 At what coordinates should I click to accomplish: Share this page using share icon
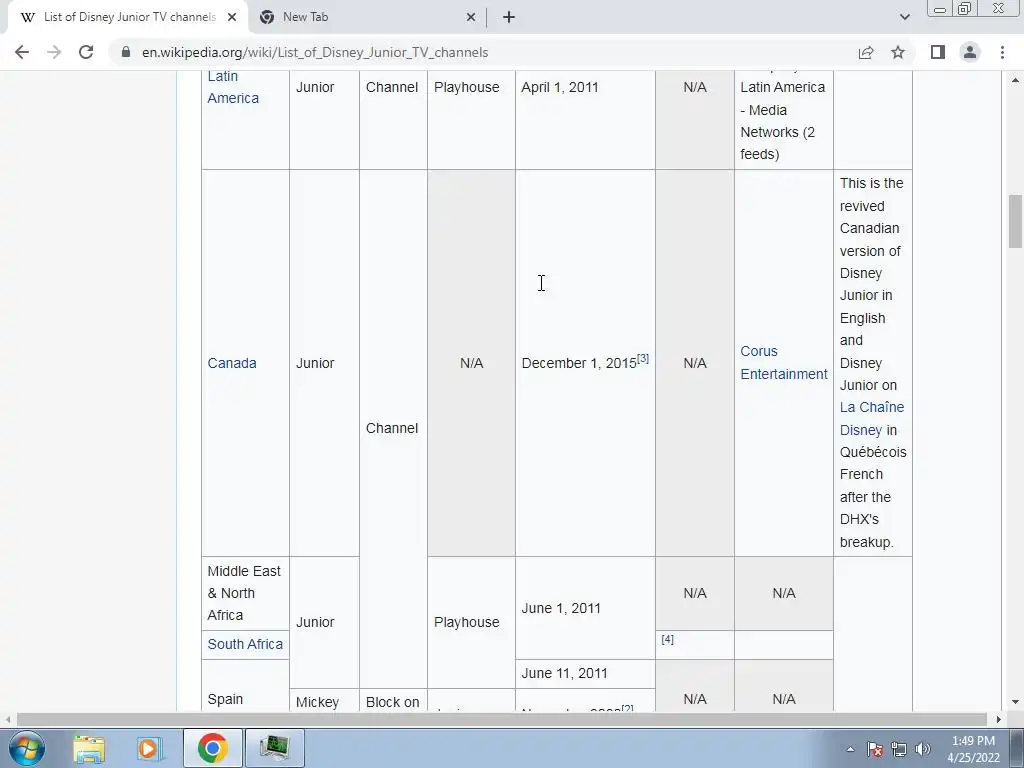pos(866,52)
